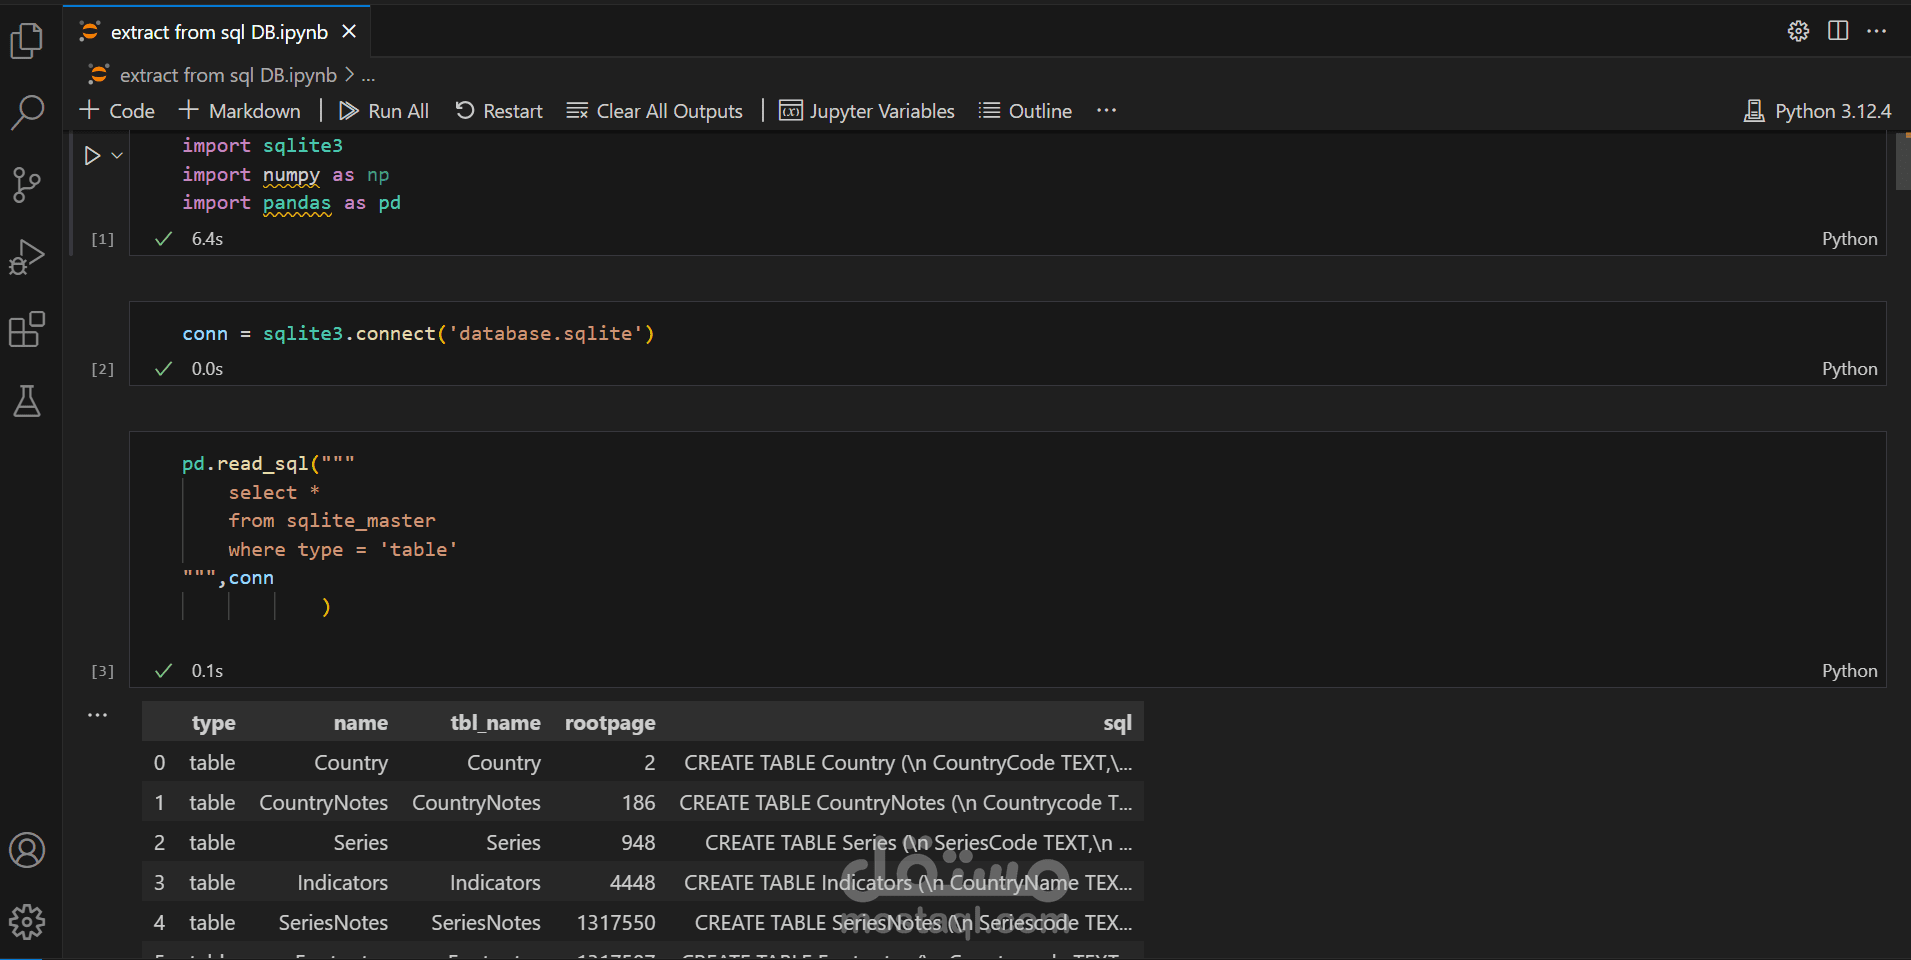This screenshot has height=960, width=1911.
Task: Split the editor right
Action: point(1838,31)
